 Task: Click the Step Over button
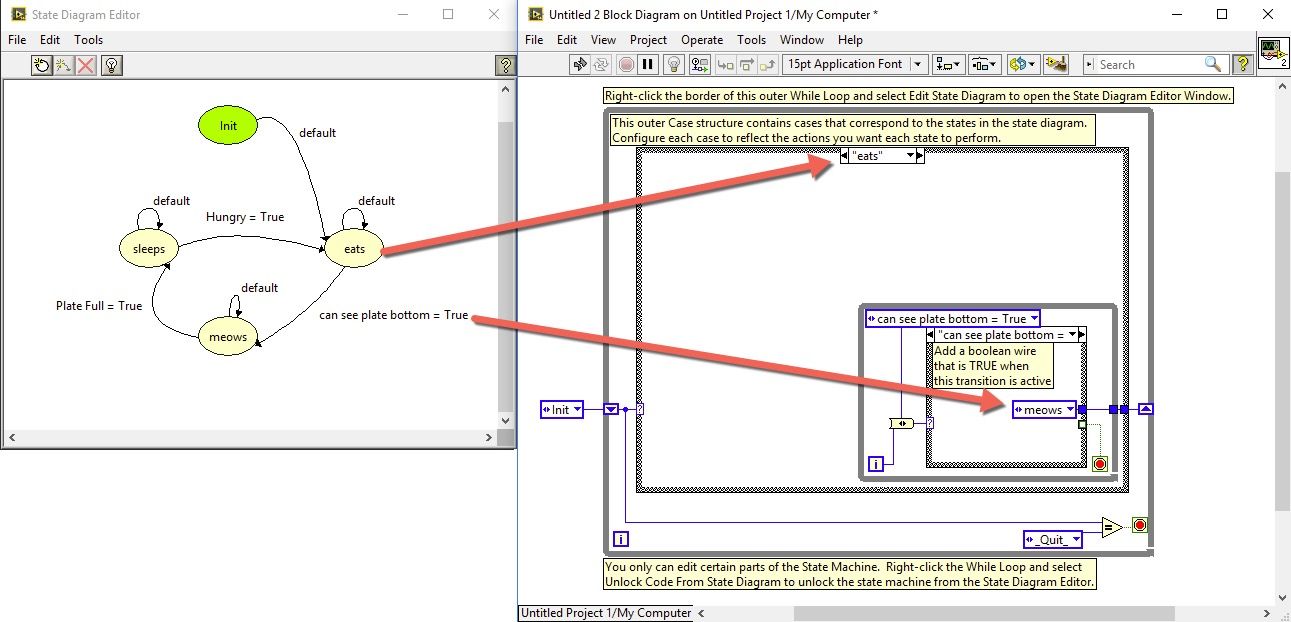pyautogui.click(x=745, y=64)
